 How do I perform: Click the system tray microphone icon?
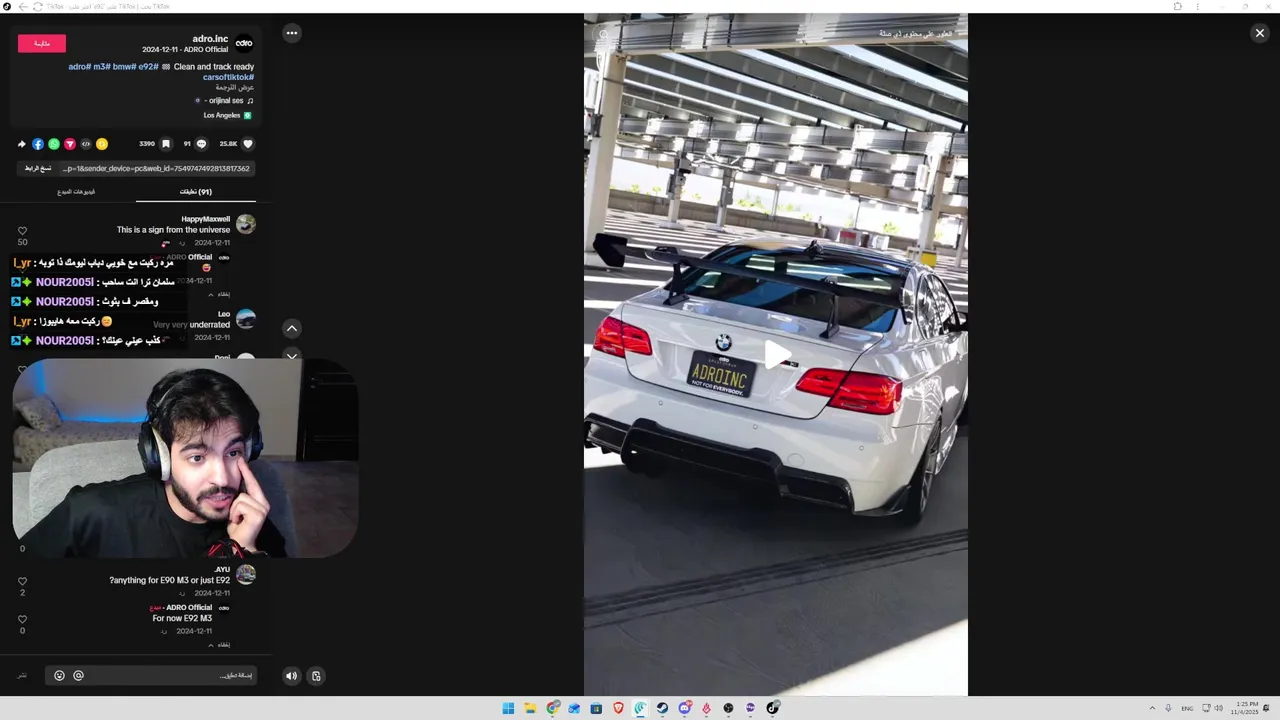point(1168,708)
